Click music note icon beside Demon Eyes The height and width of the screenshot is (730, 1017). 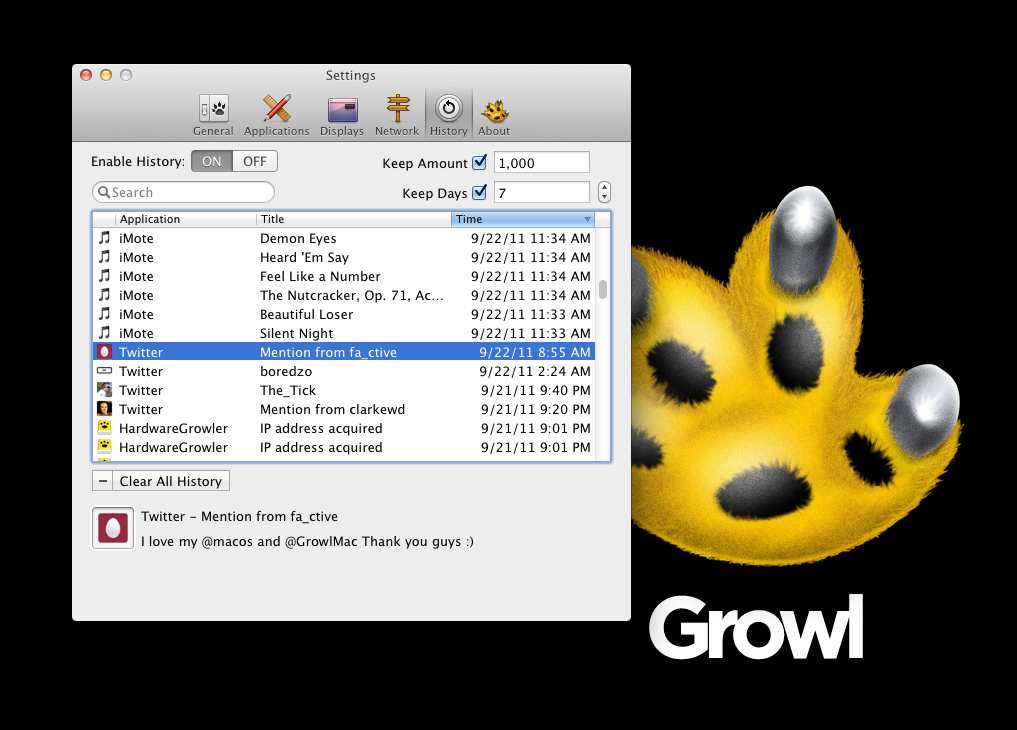tap(104, 238)
